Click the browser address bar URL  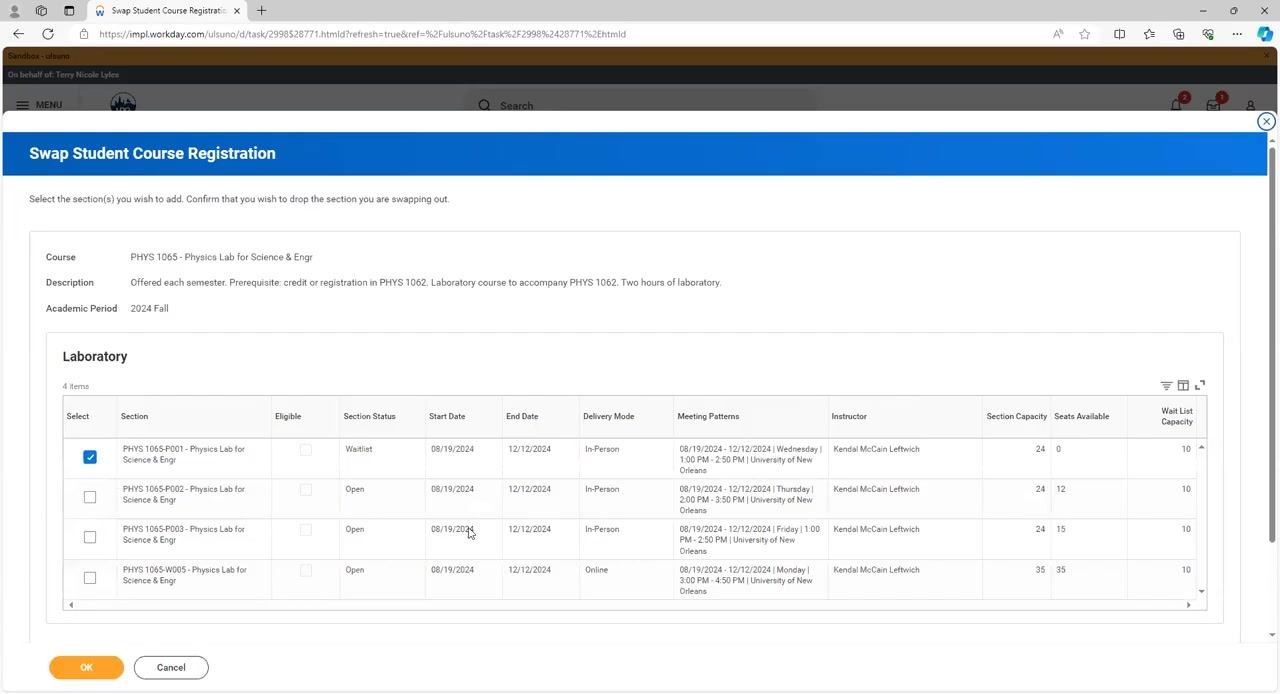pyautogui.click(x=363, y=34)
